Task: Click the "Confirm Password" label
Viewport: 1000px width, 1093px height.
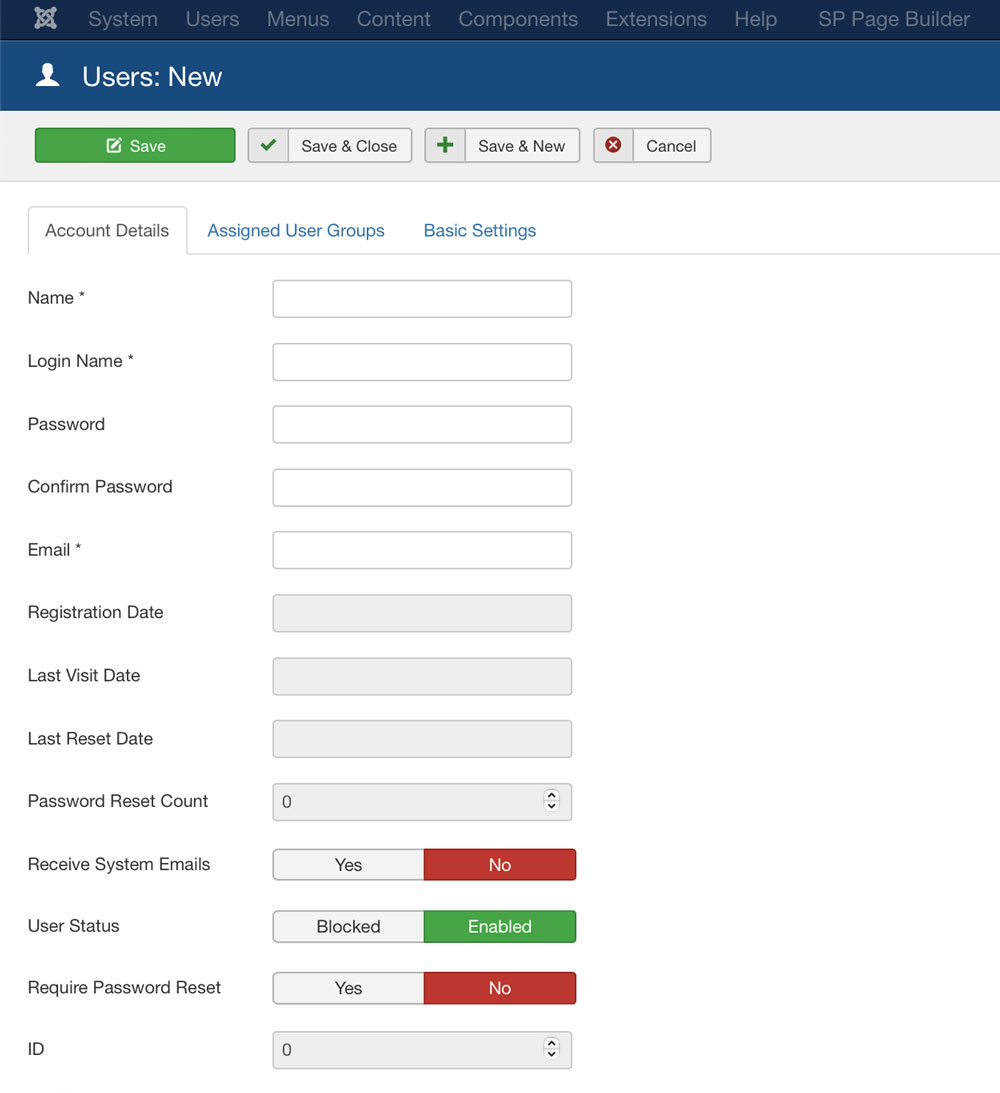Action: [x=100, y=487]
